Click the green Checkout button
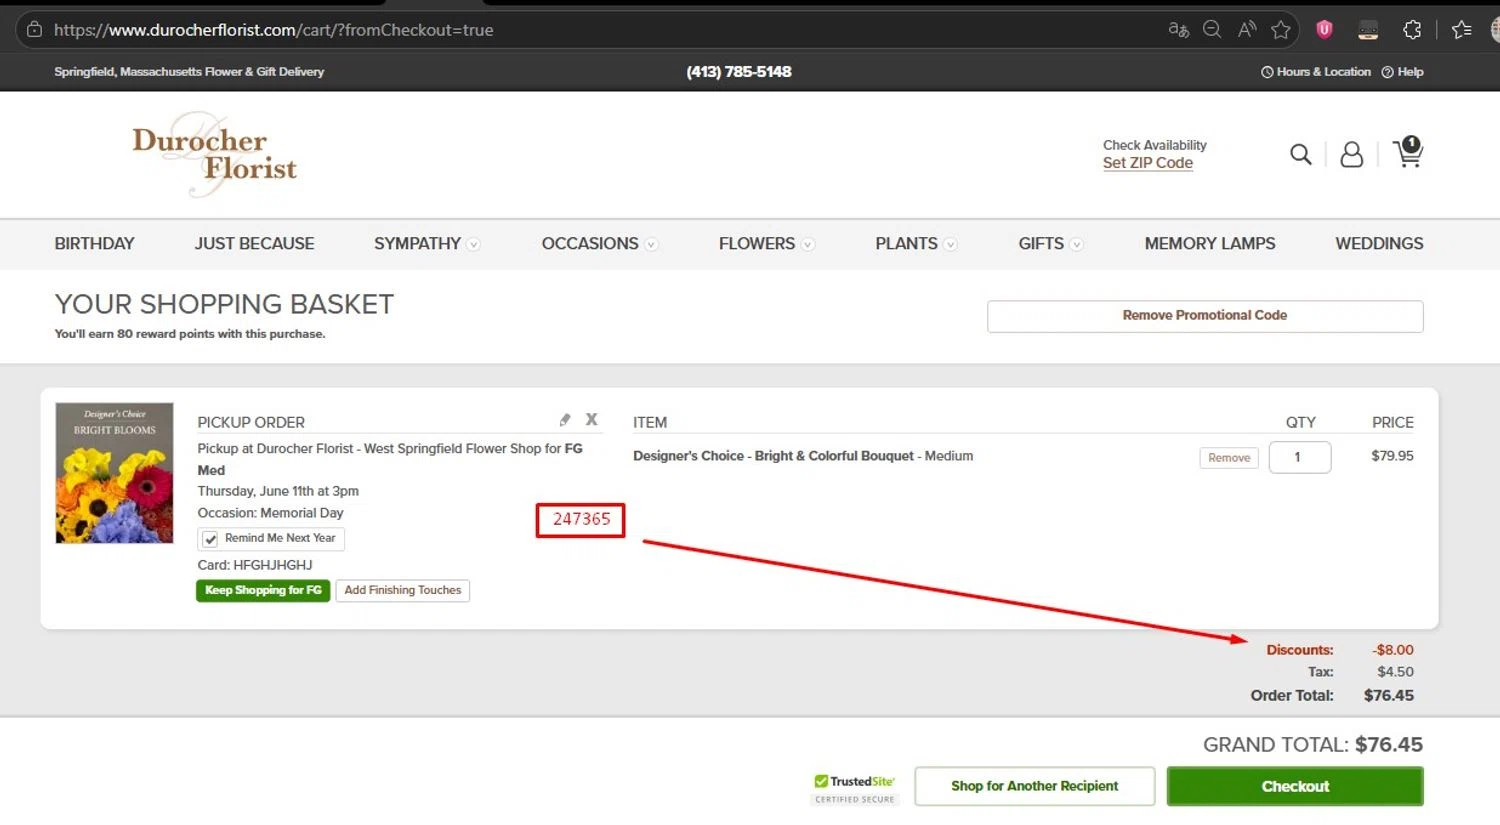1500x825 pixels. (1295, 787)
